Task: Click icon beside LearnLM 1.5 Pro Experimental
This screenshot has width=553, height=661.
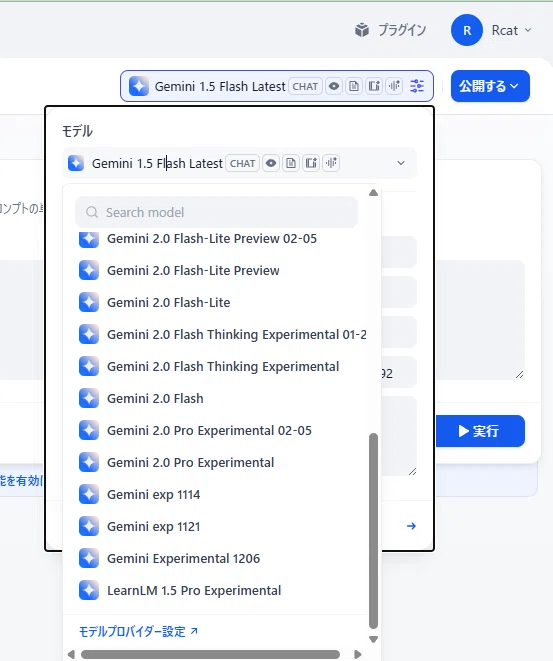Action: coord(89,591)
